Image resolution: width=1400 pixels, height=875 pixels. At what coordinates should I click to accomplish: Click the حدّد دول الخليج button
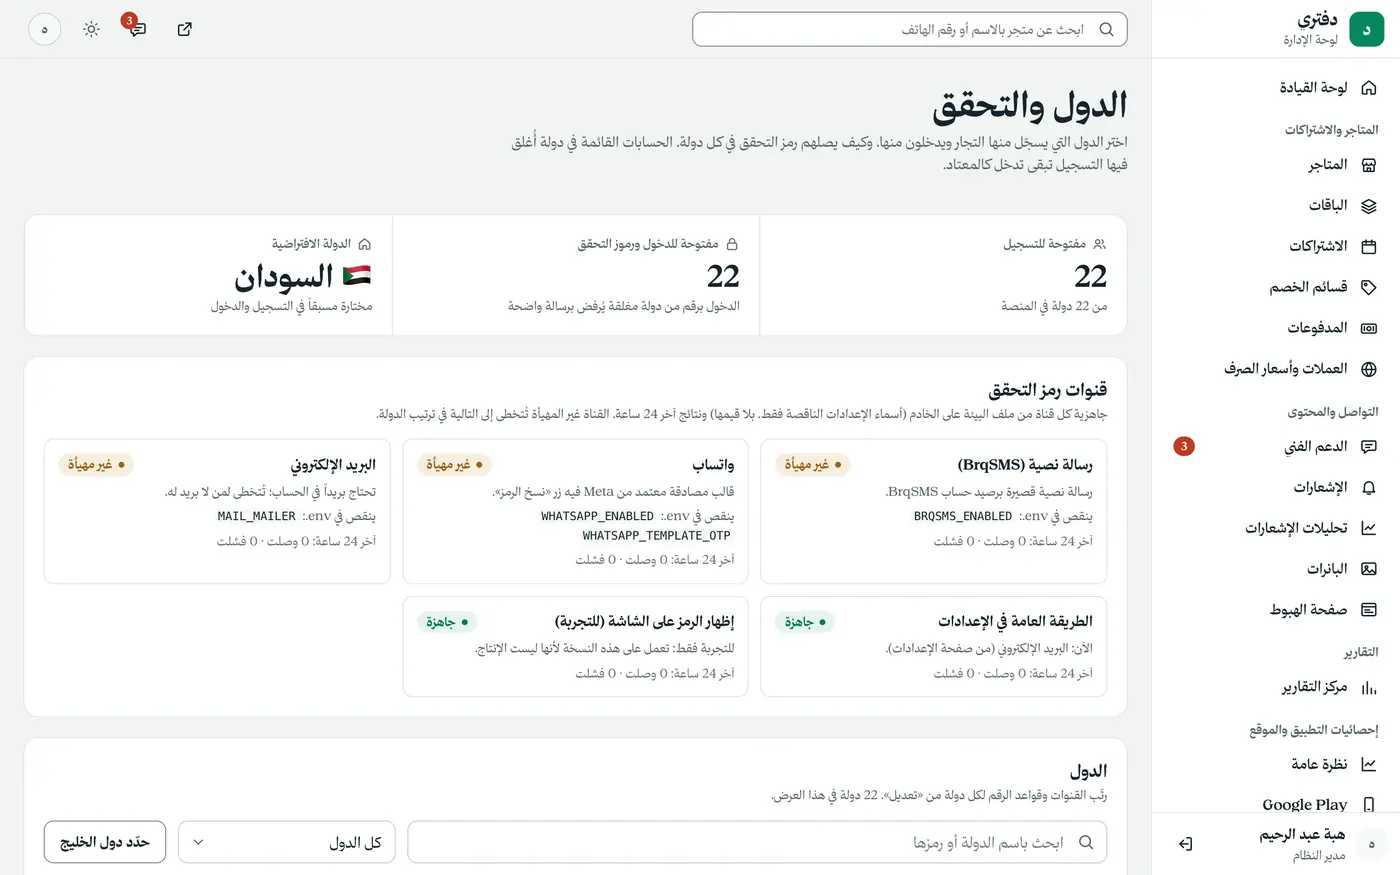(105, 842)
